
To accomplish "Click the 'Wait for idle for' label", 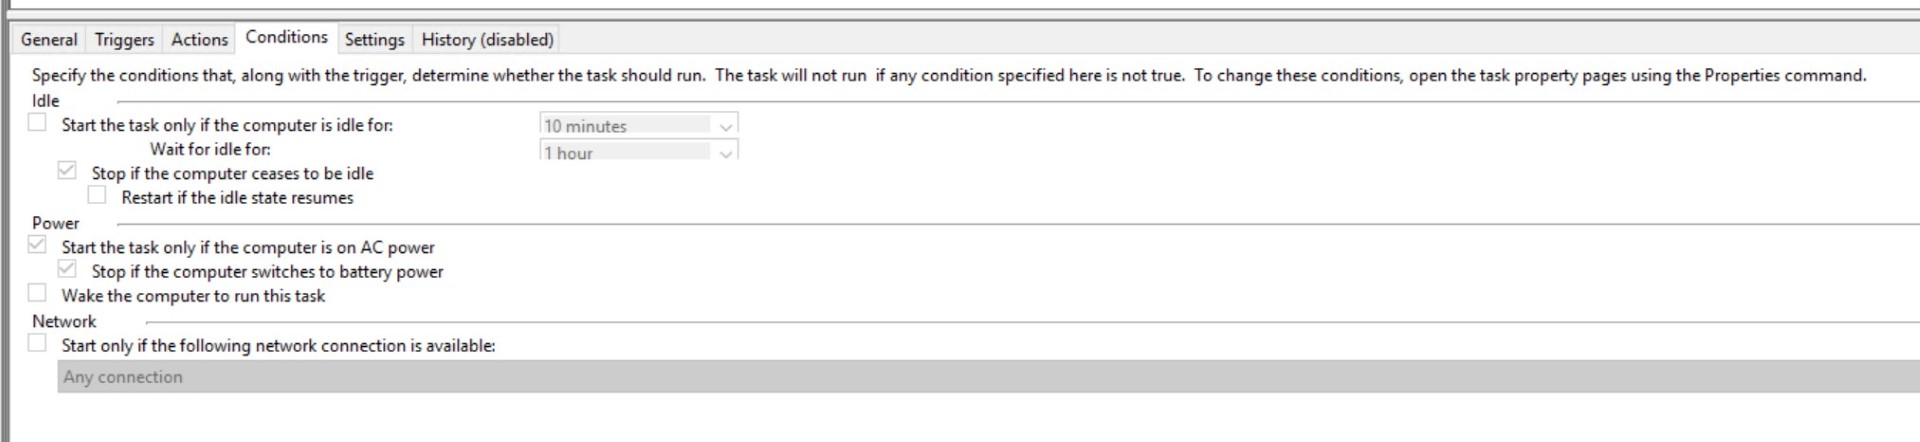I will (210, 149).
